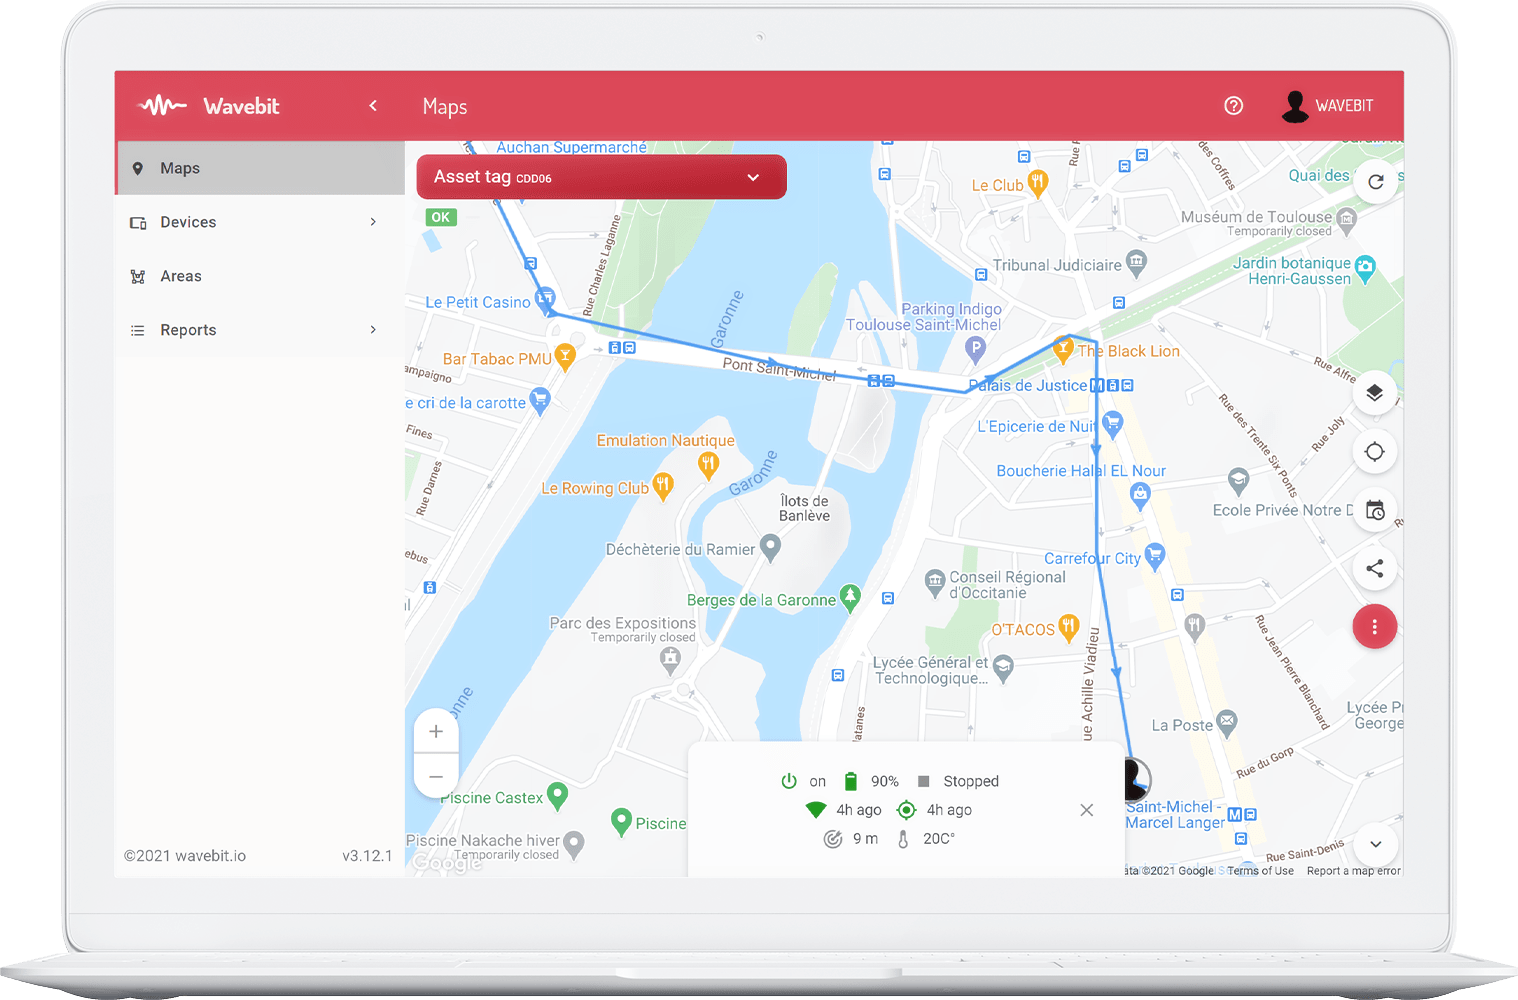This screenshot has width=1518, height=1000.
Task: Click the GPS fix 4h ago icon
Action: tap(907, 810)
